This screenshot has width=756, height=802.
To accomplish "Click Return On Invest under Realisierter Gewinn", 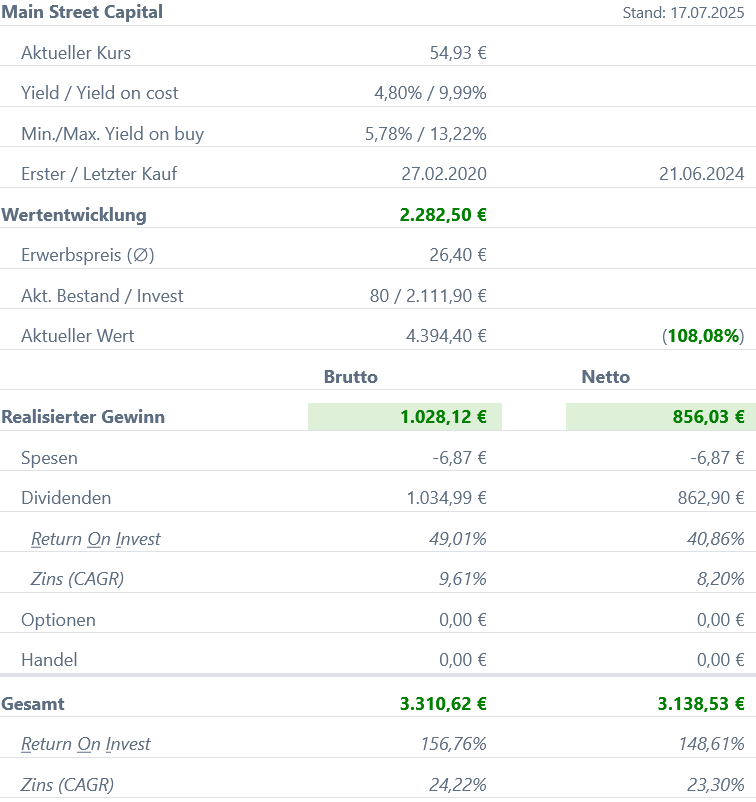I will [95, 539].
